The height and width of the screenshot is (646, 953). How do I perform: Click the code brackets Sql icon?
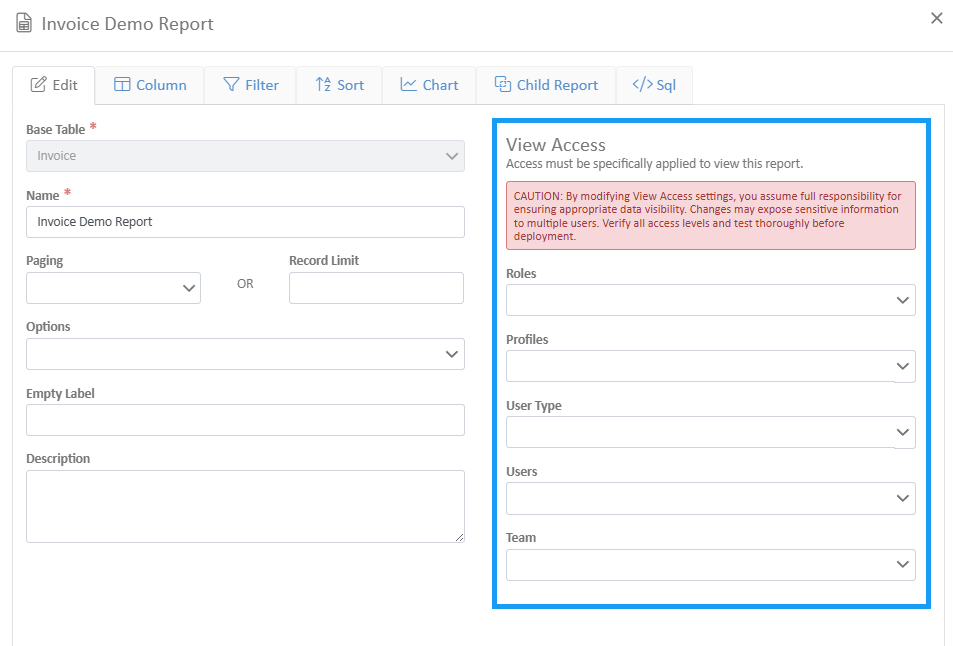[x=641, y=85]
